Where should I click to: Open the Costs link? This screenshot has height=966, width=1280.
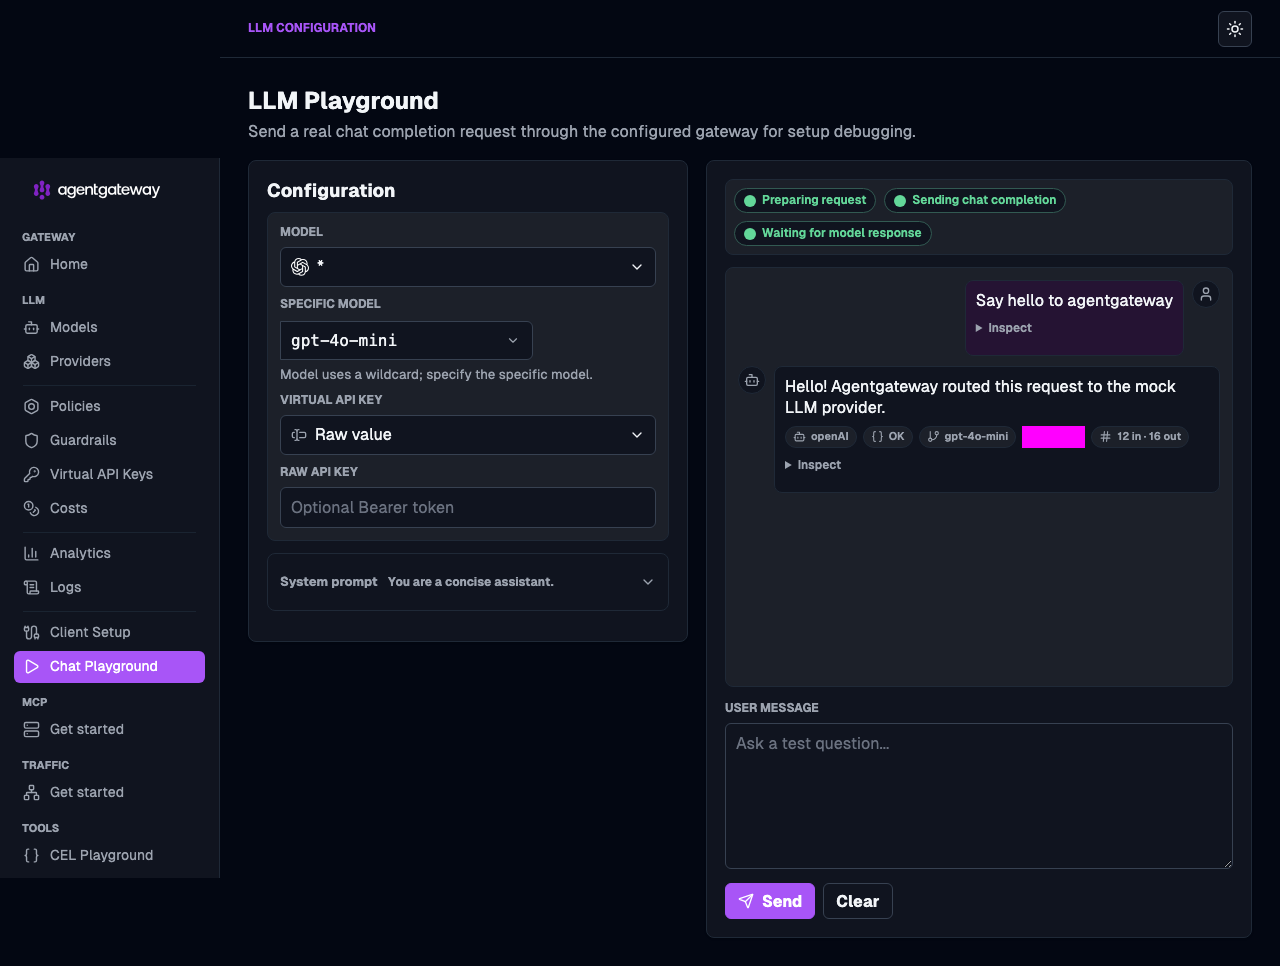click(109, 508)
